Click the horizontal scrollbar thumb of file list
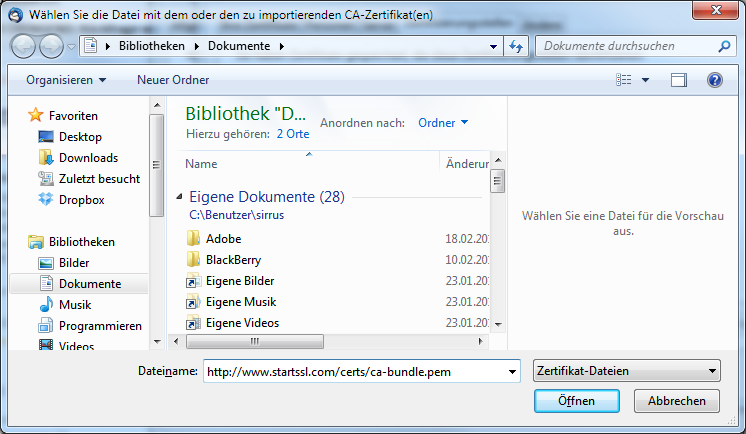Viewport: 746px width, 434px height. click(x=255, y=341)
